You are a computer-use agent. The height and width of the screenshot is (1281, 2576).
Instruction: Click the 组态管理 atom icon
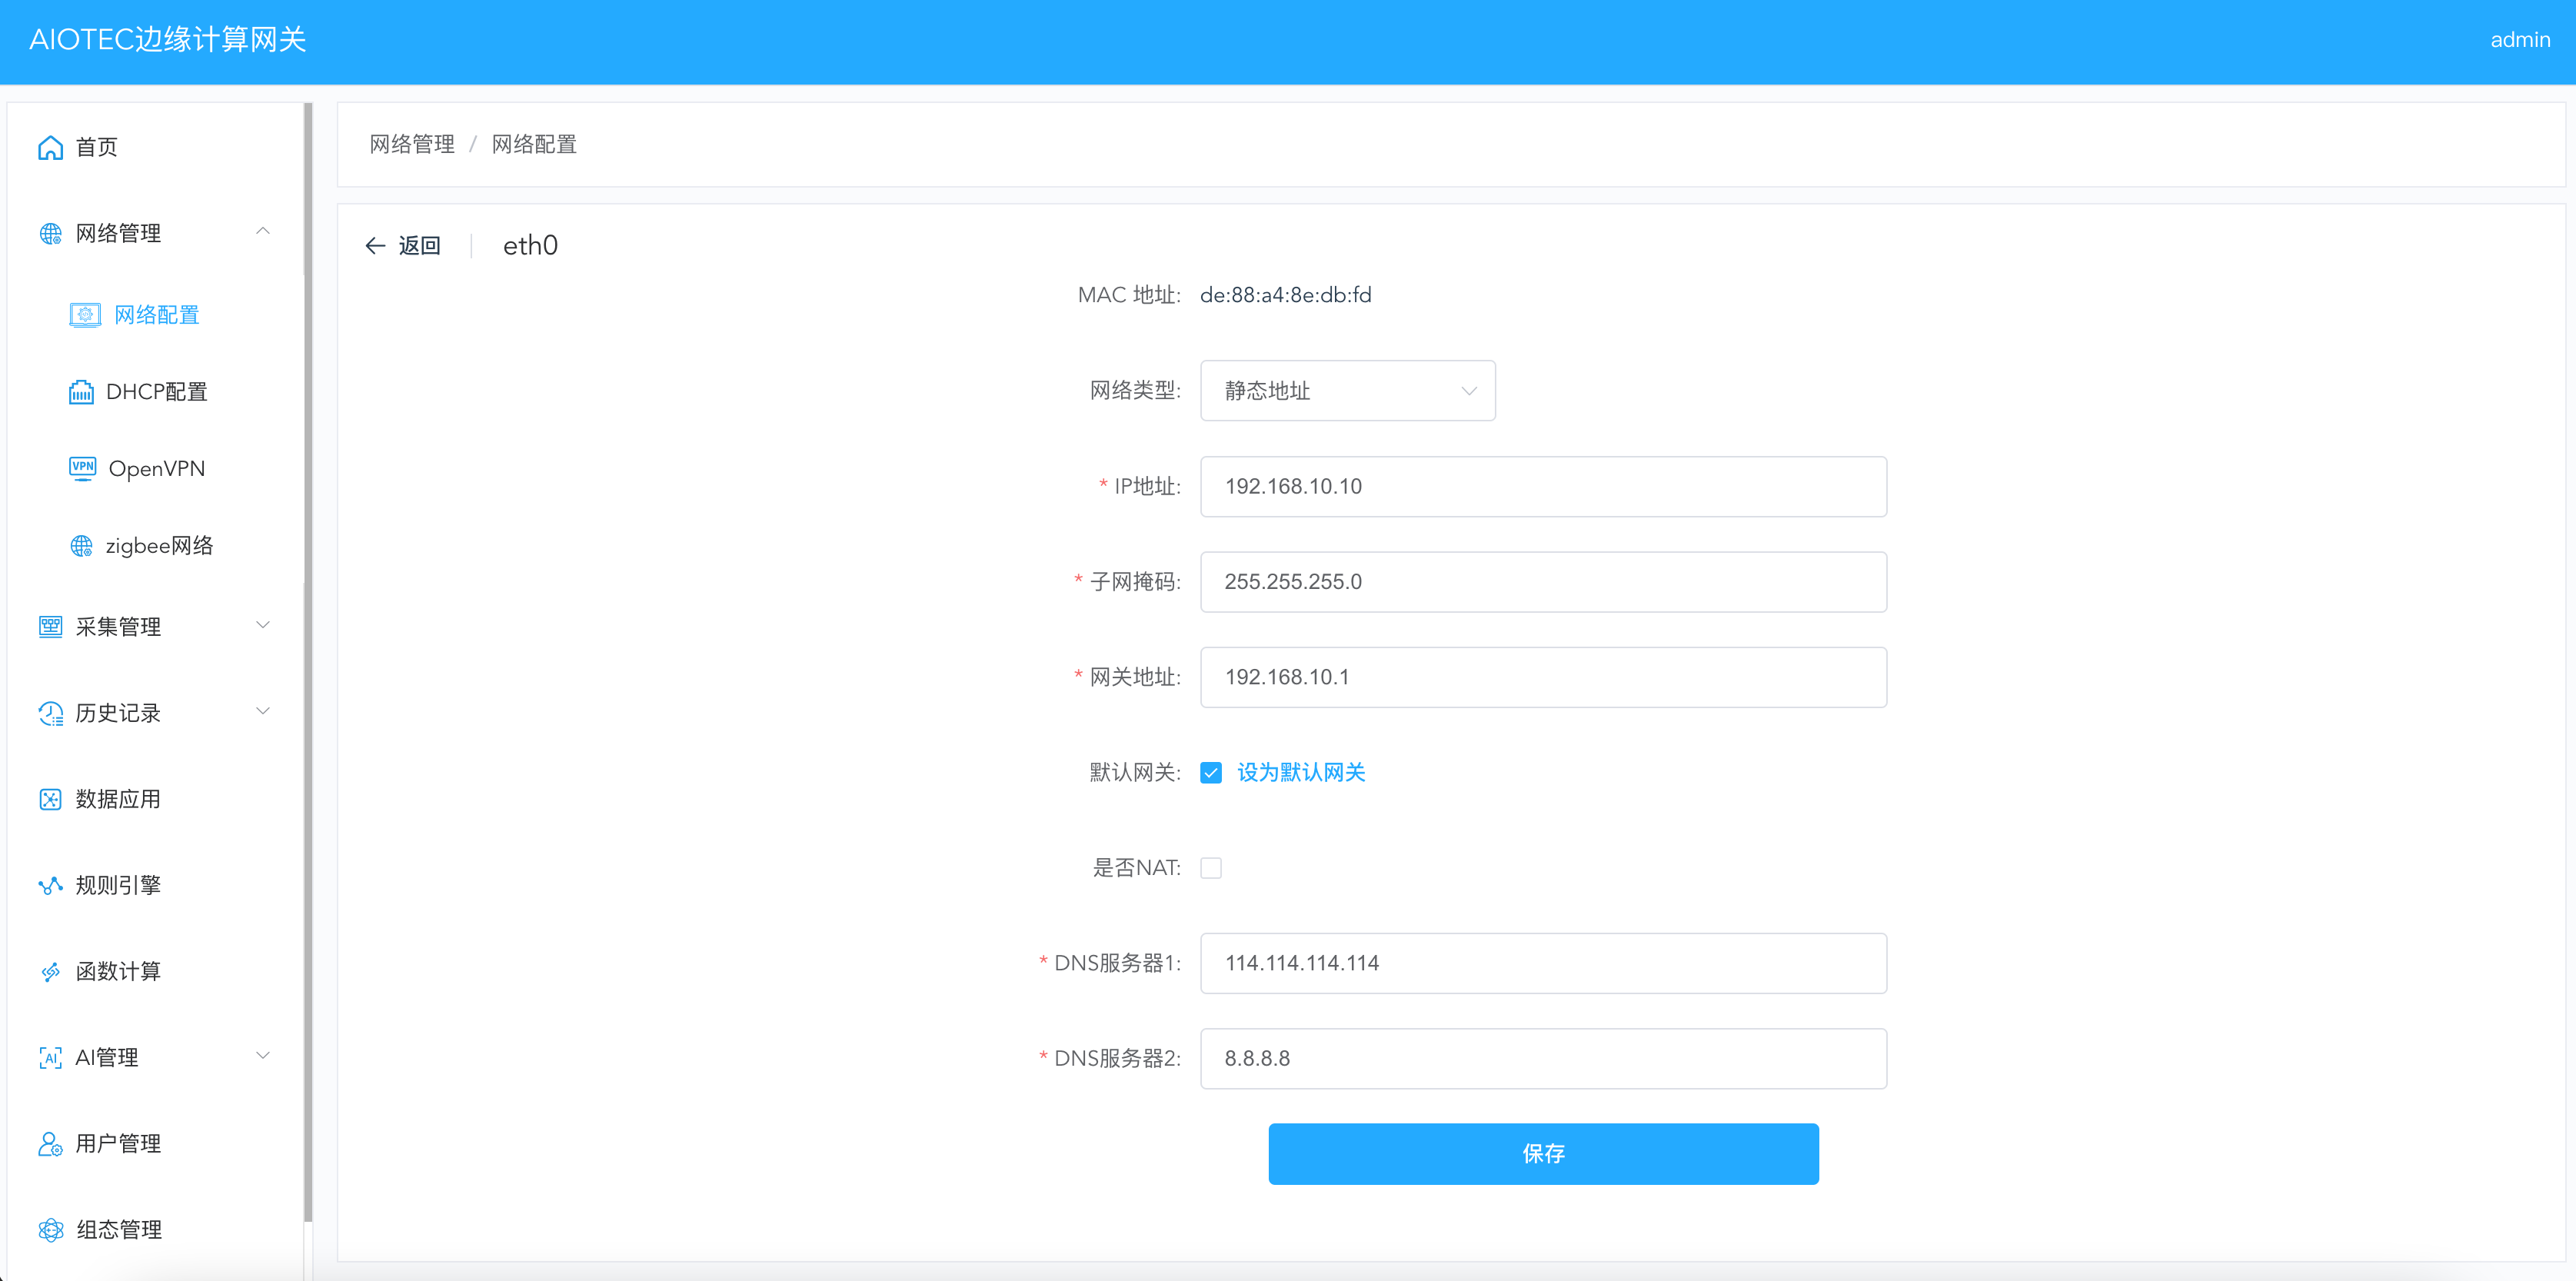pyautogui.click(x=50, y=1230)
